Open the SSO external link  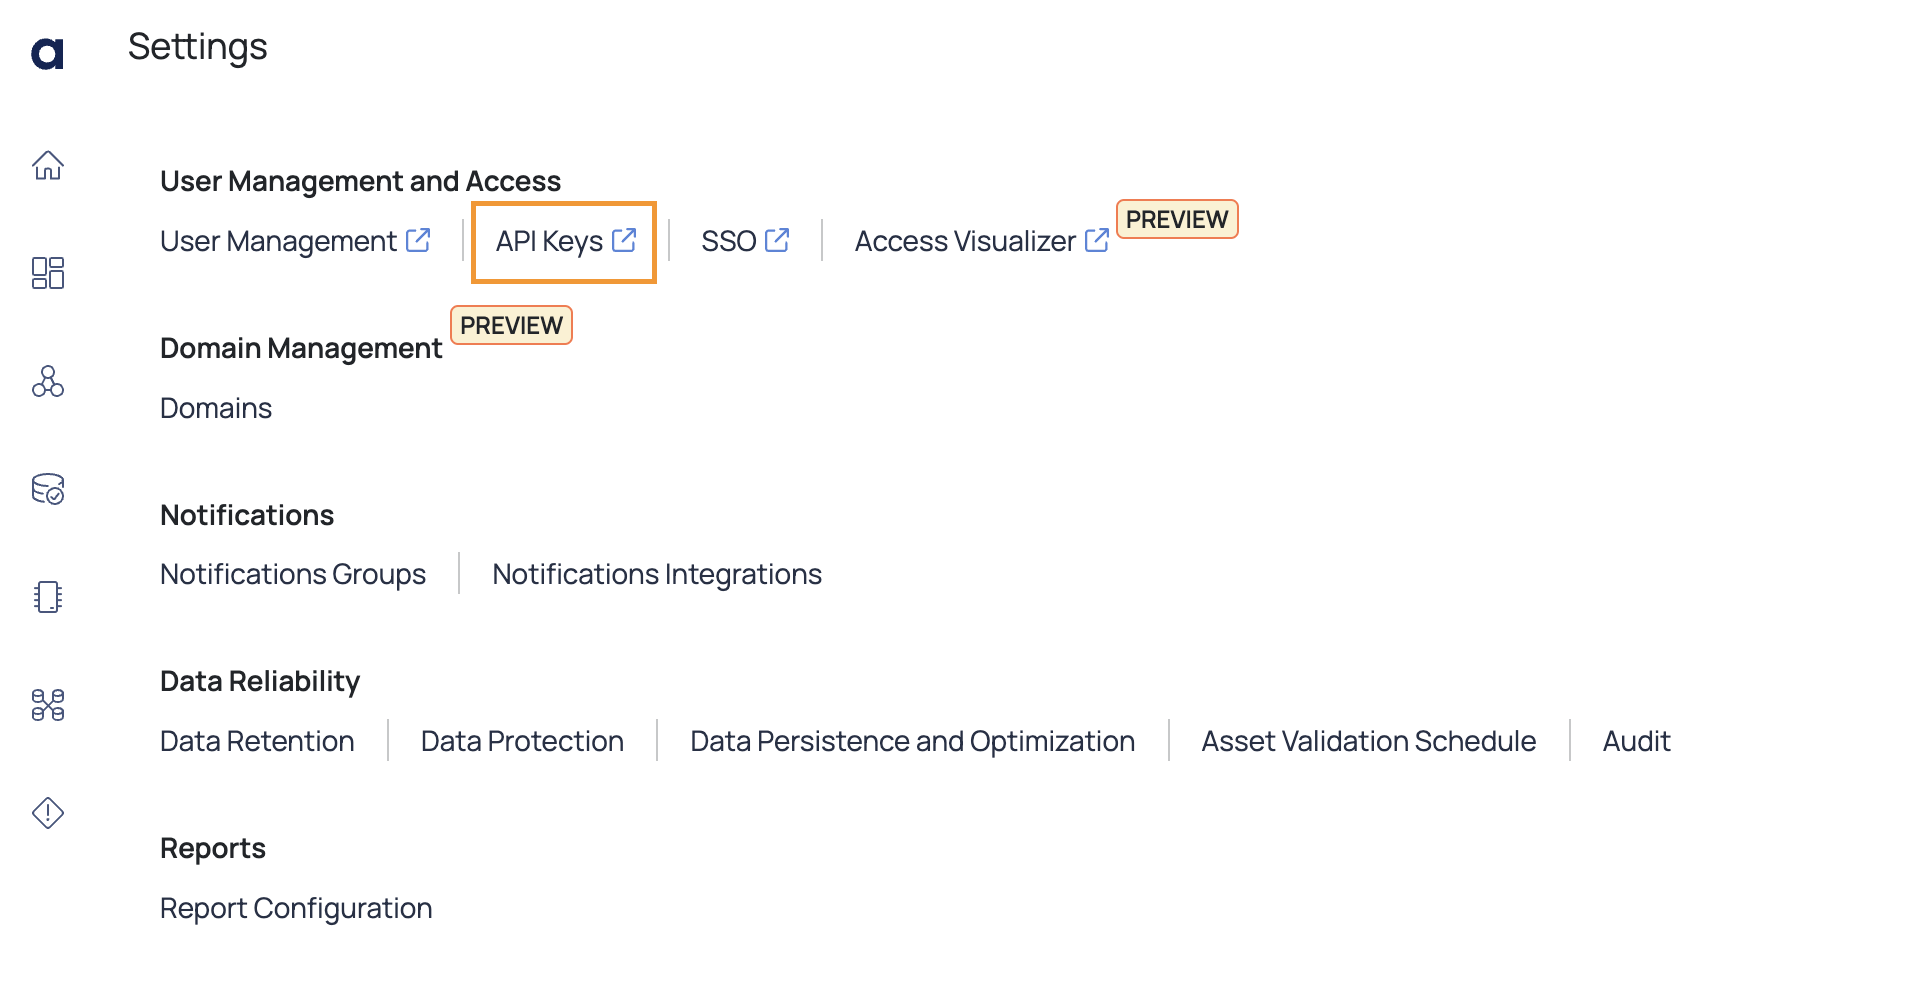745,241
